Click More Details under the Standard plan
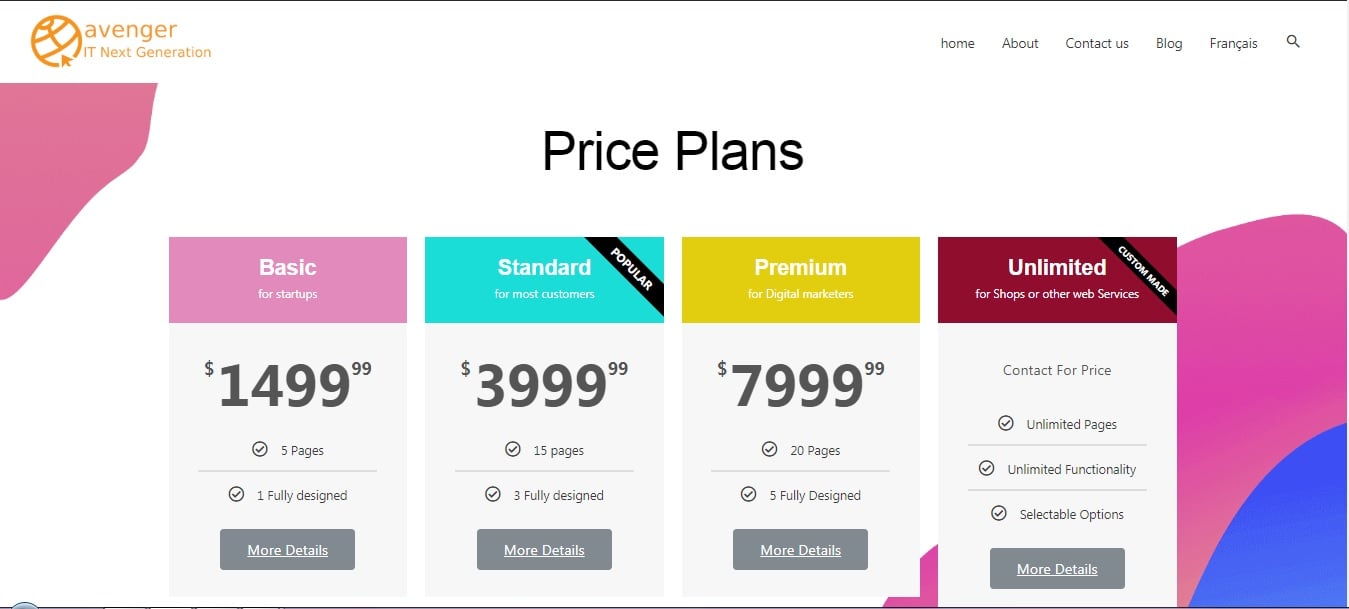The height and width of the screenshot is (609, 1349). 544,550
